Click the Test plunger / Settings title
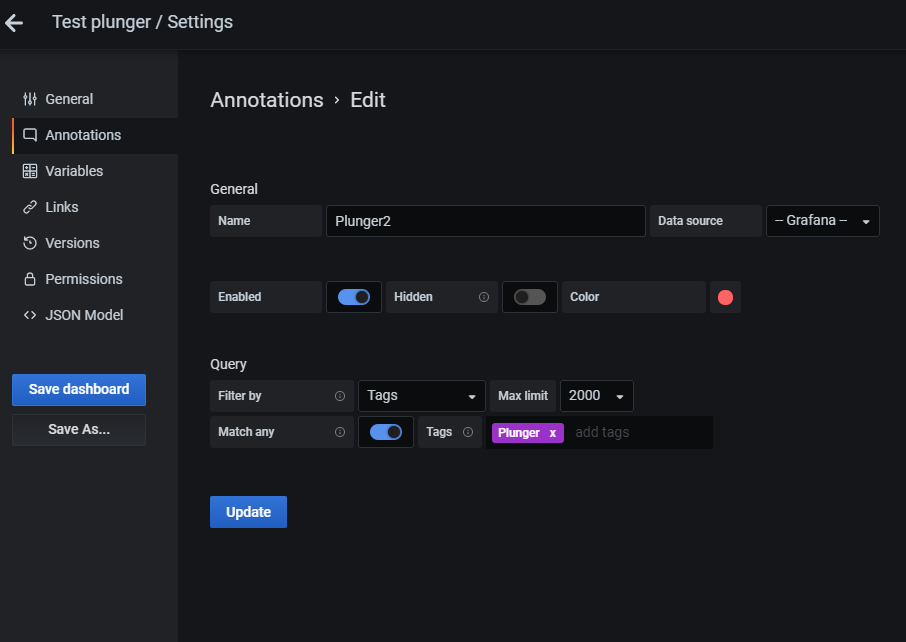The height and width of the screenshot is (642, 906). coord(142,22)
